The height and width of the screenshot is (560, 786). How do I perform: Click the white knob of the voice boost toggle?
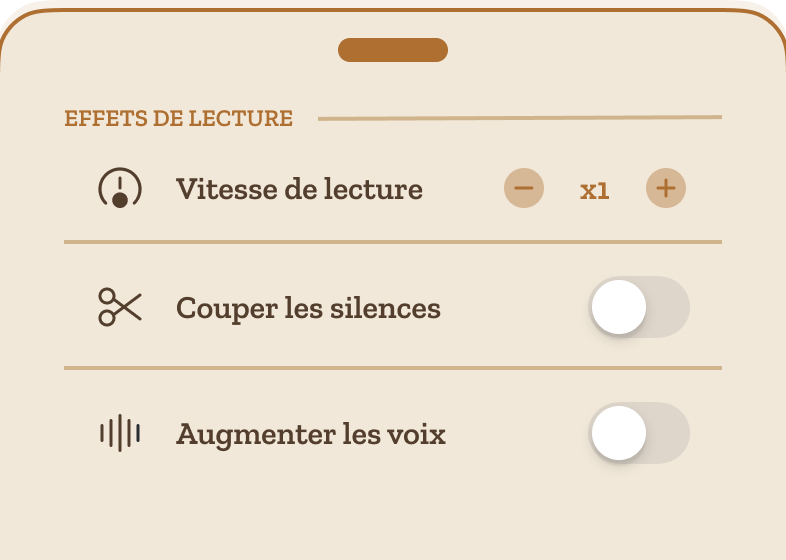click(x=619, y=433)
